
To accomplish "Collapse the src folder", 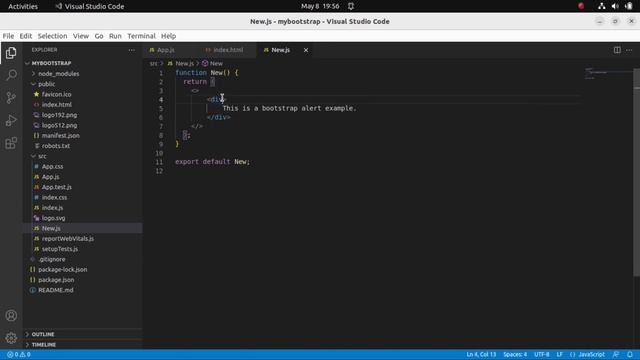I will click(x=42, y=156).
